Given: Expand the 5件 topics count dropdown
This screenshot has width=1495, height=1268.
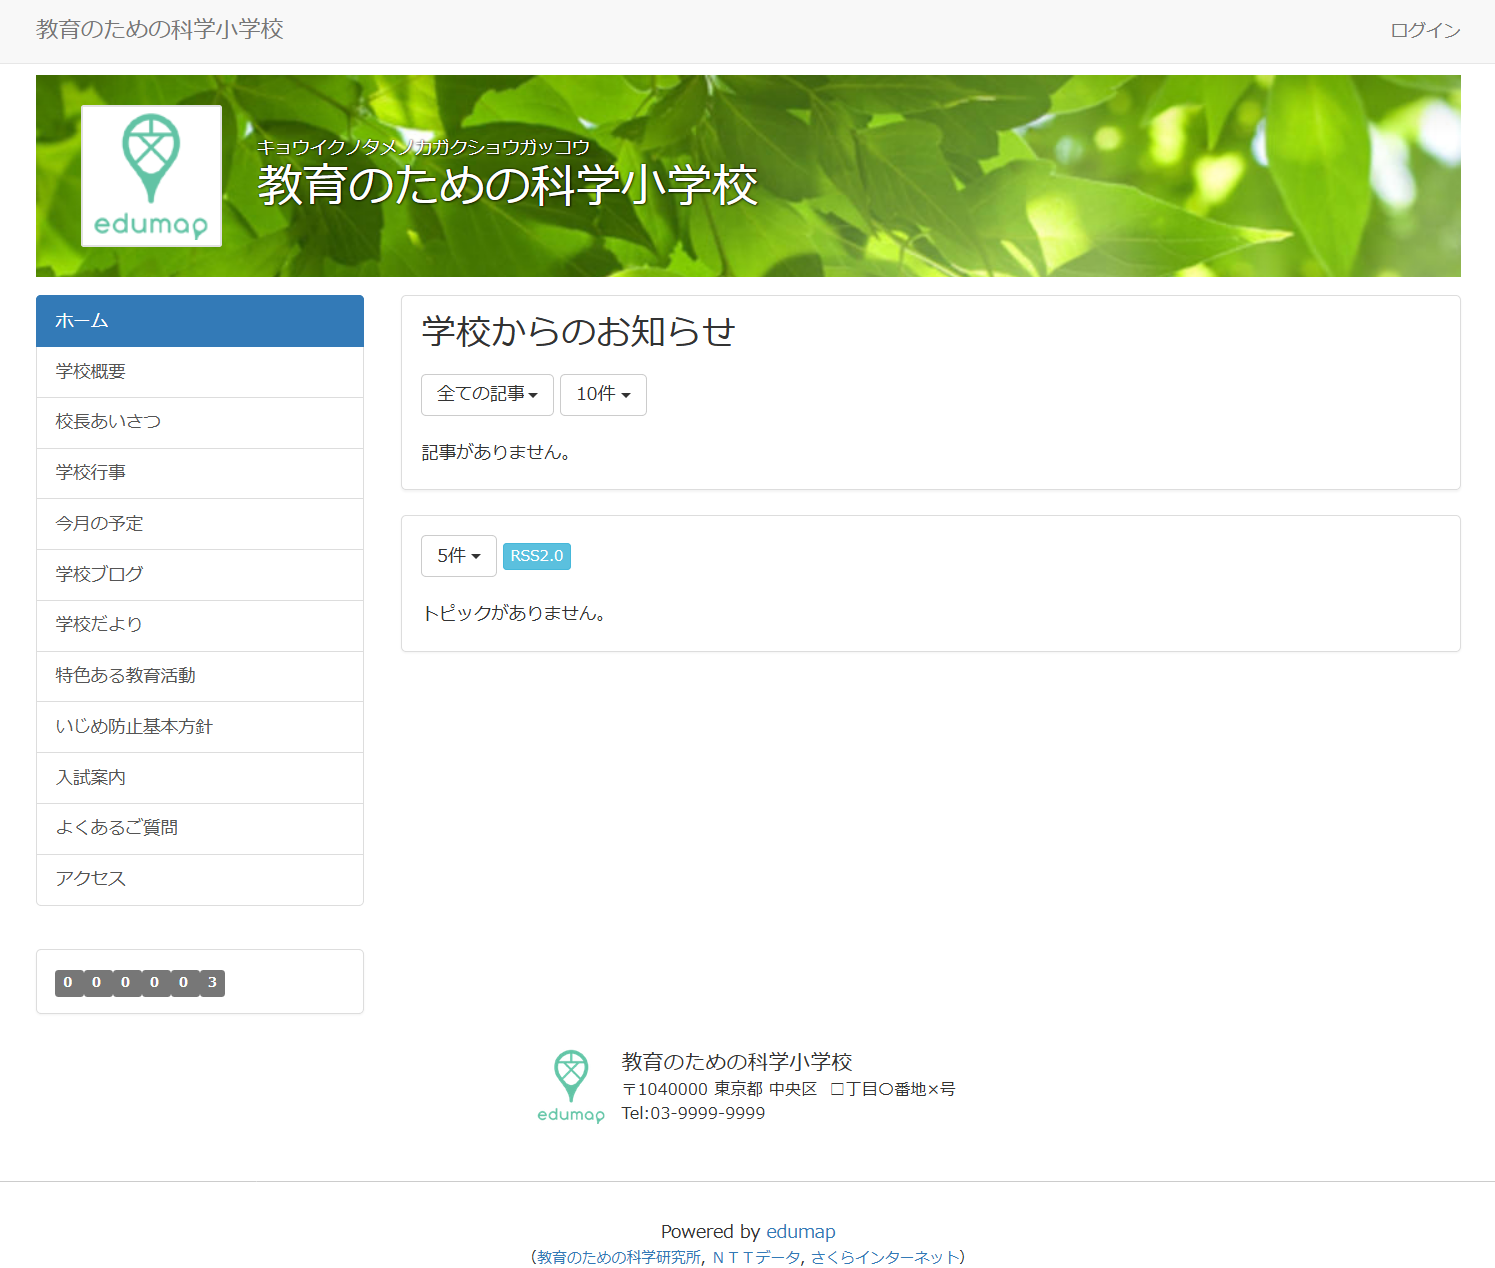Looking at the screenshot, I should 458,556.
